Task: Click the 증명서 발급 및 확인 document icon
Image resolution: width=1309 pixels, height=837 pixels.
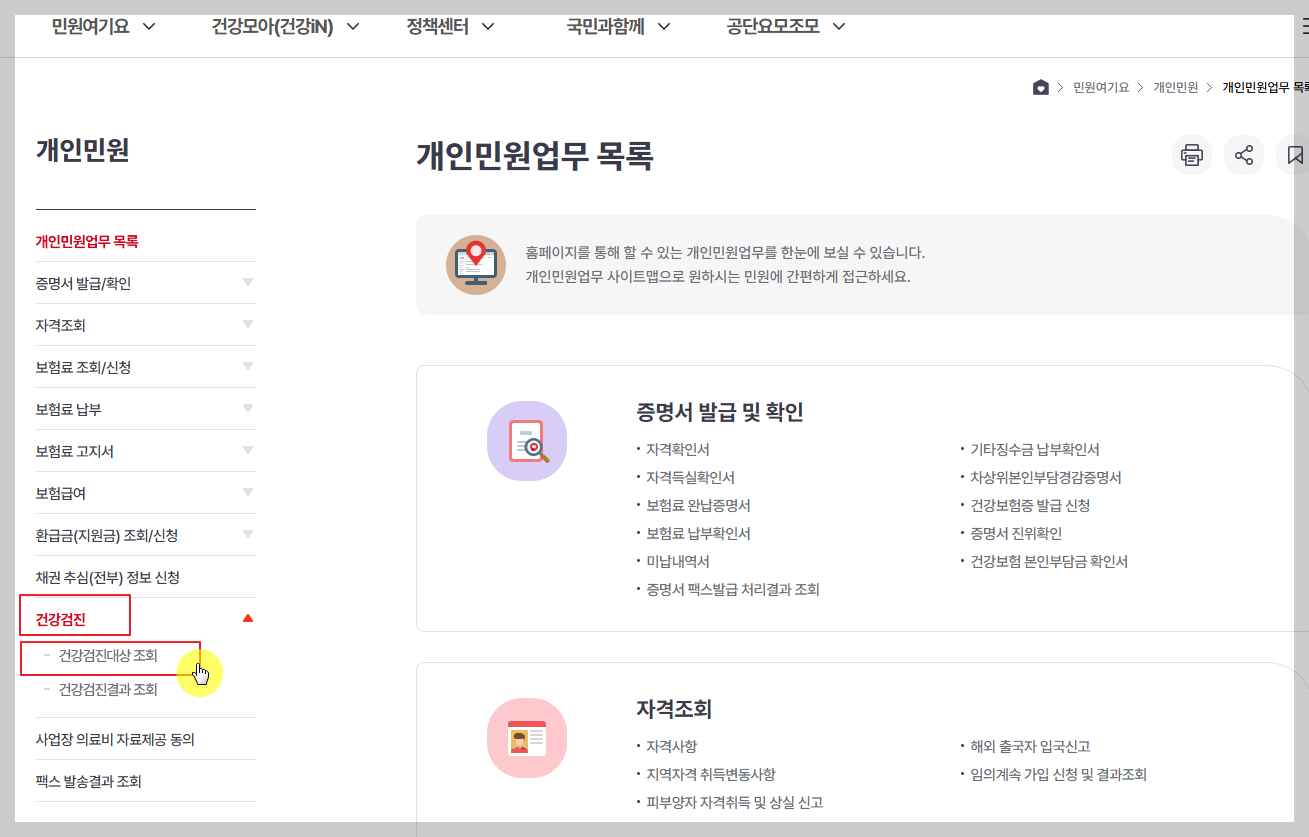Action: 527,441
